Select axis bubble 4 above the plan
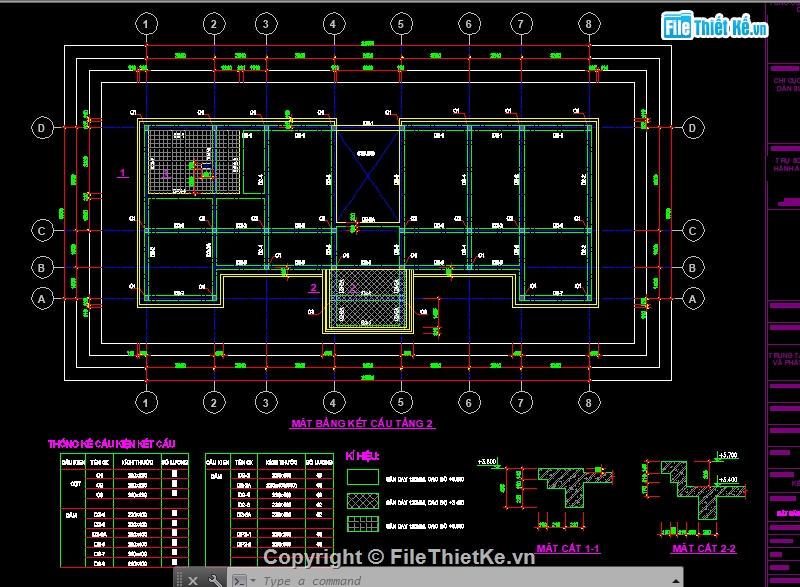The image size is (800, 587). pos(333,24)
